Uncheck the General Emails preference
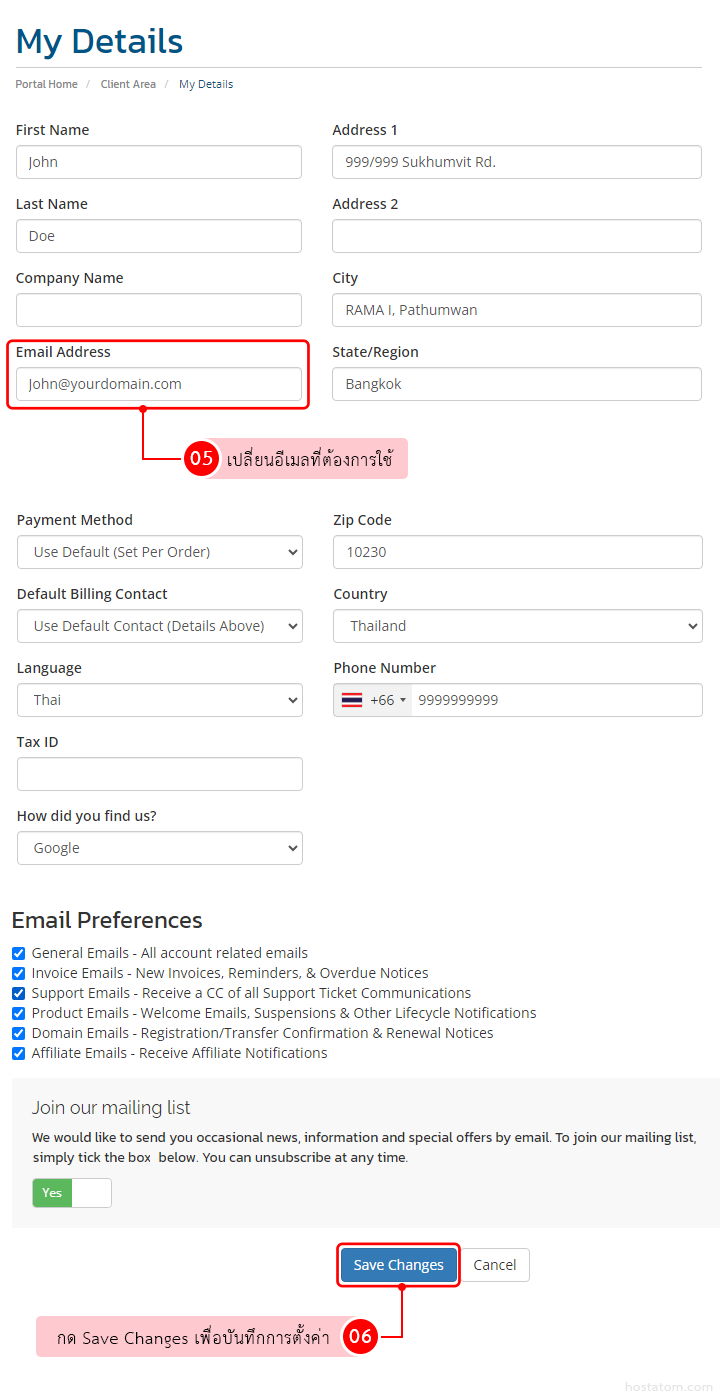Viewport: 720px width, 1398px height. 18,953
